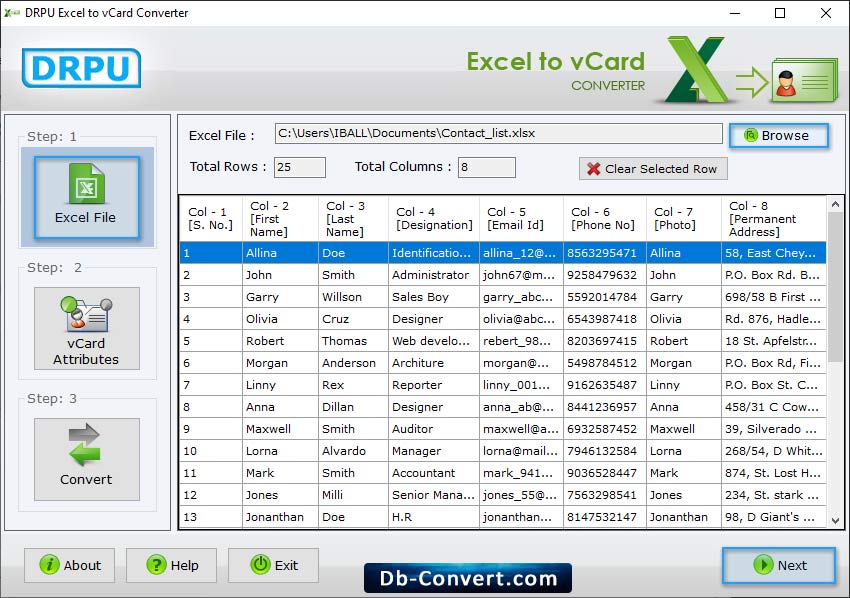Click the Col - 2 [First Name] header
850x598 pixels.
point(280,218)
